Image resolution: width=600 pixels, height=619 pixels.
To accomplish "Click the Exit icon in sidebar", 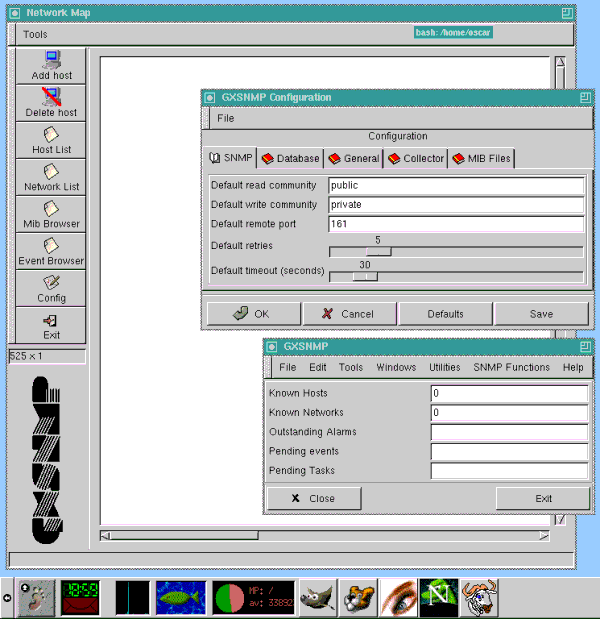I will (51, 324).
